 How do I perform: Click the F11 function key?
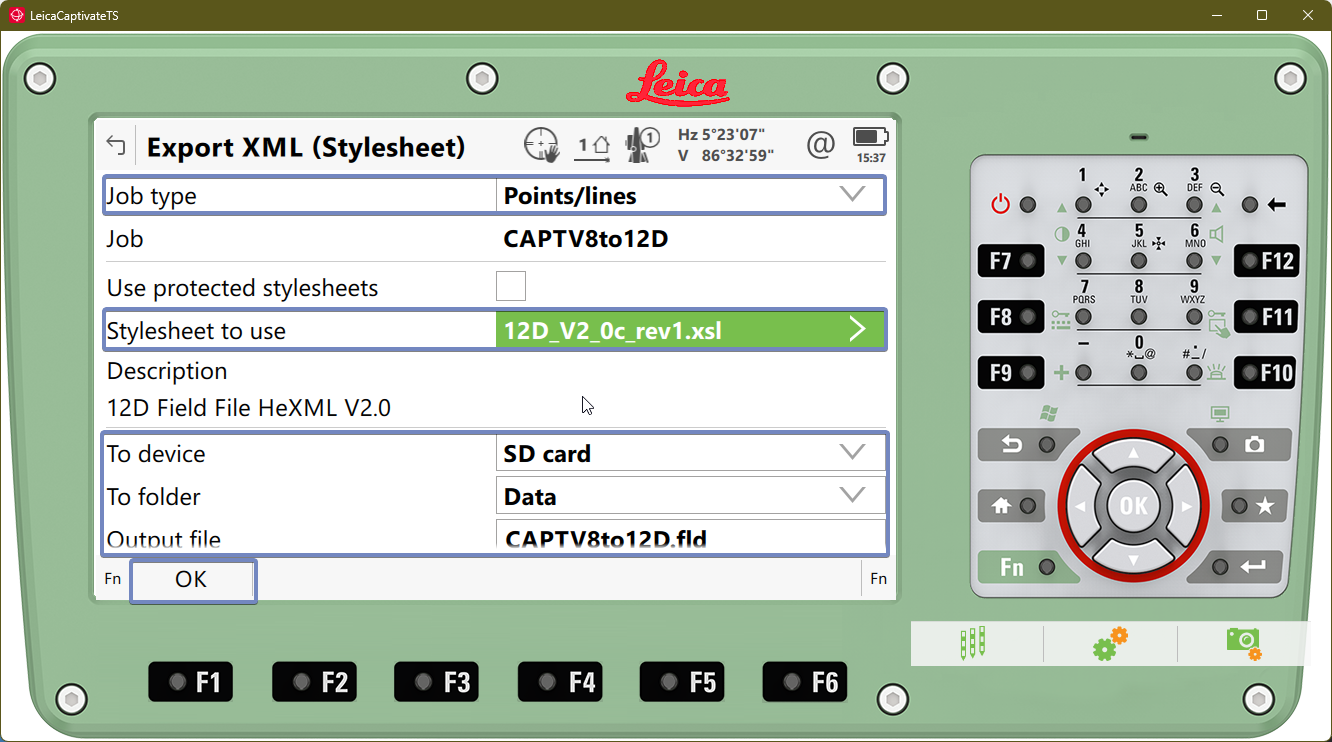coord(1267,317)
